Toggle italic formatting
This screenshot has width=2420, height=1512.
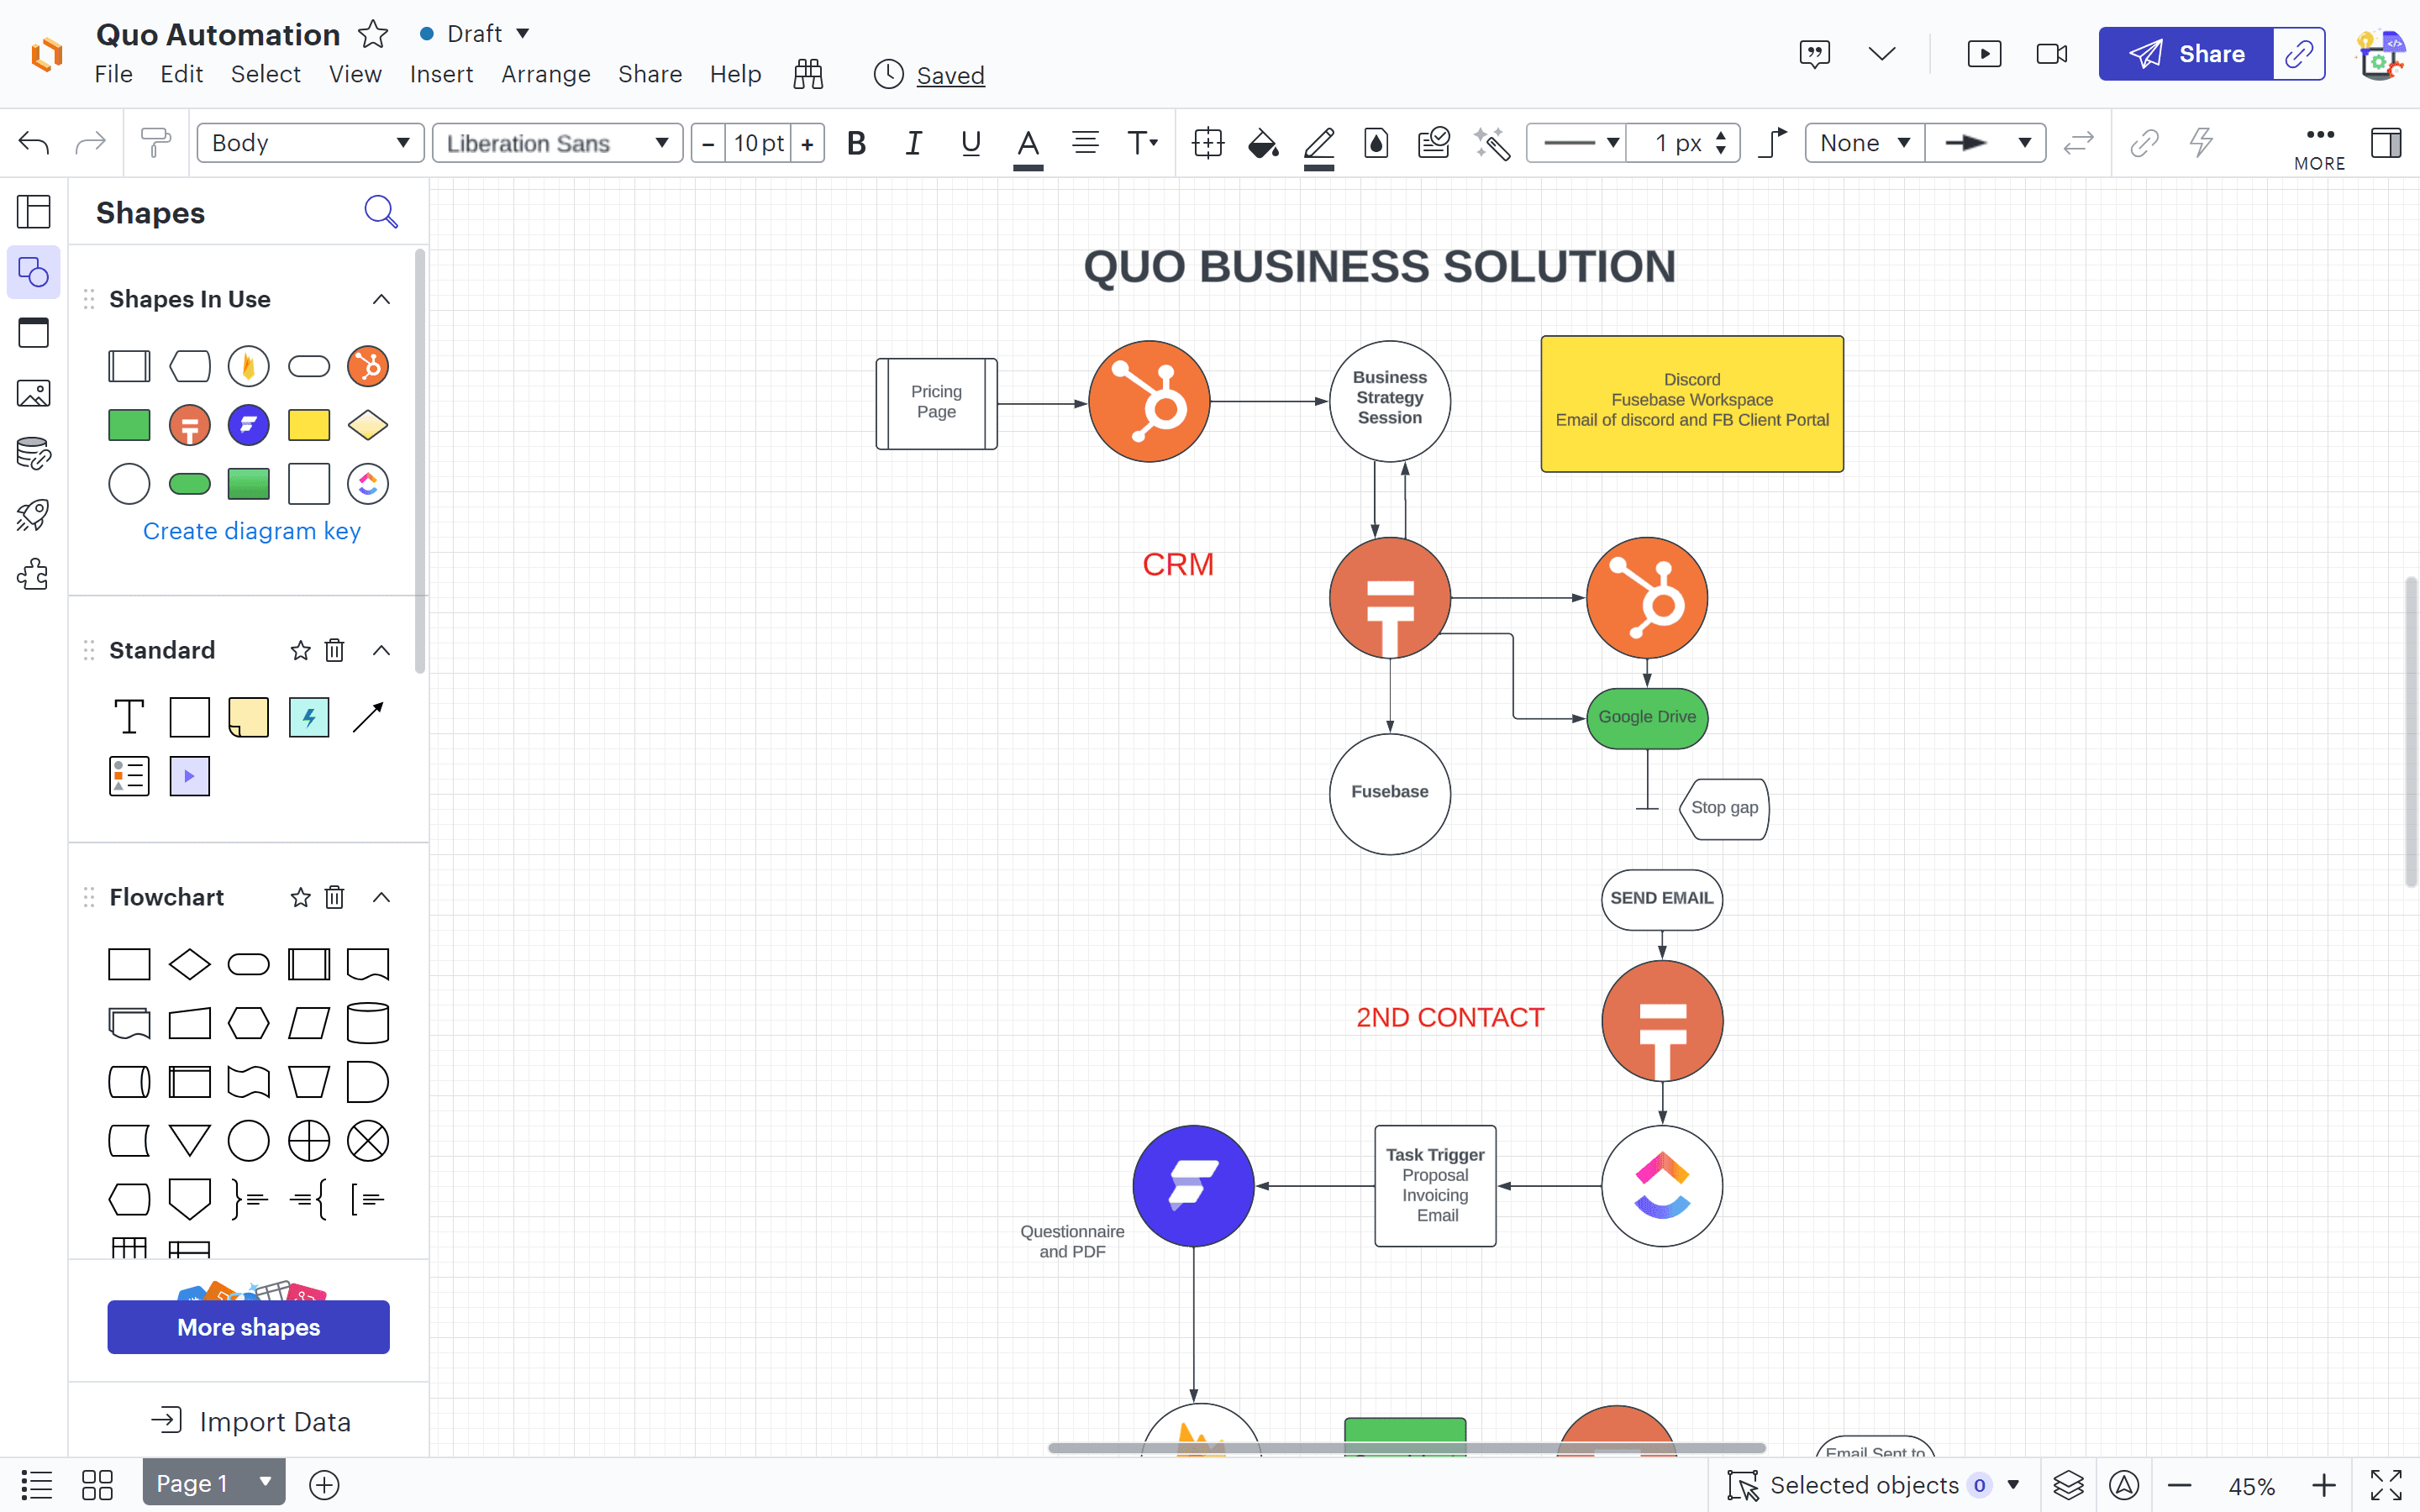pos(913,143)
